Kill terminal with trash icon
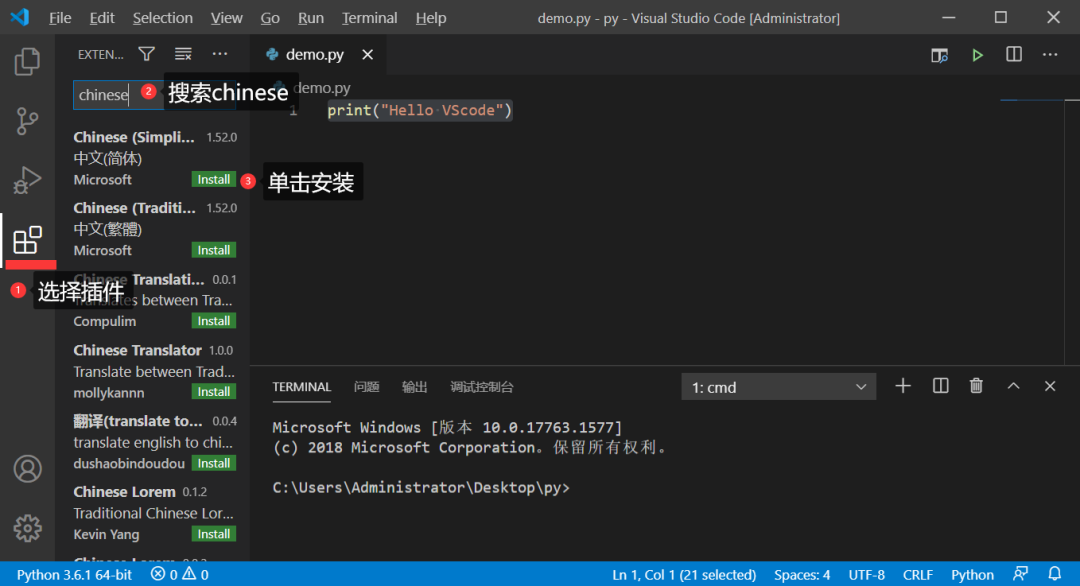1080x586 pixels. coord(976,386)
